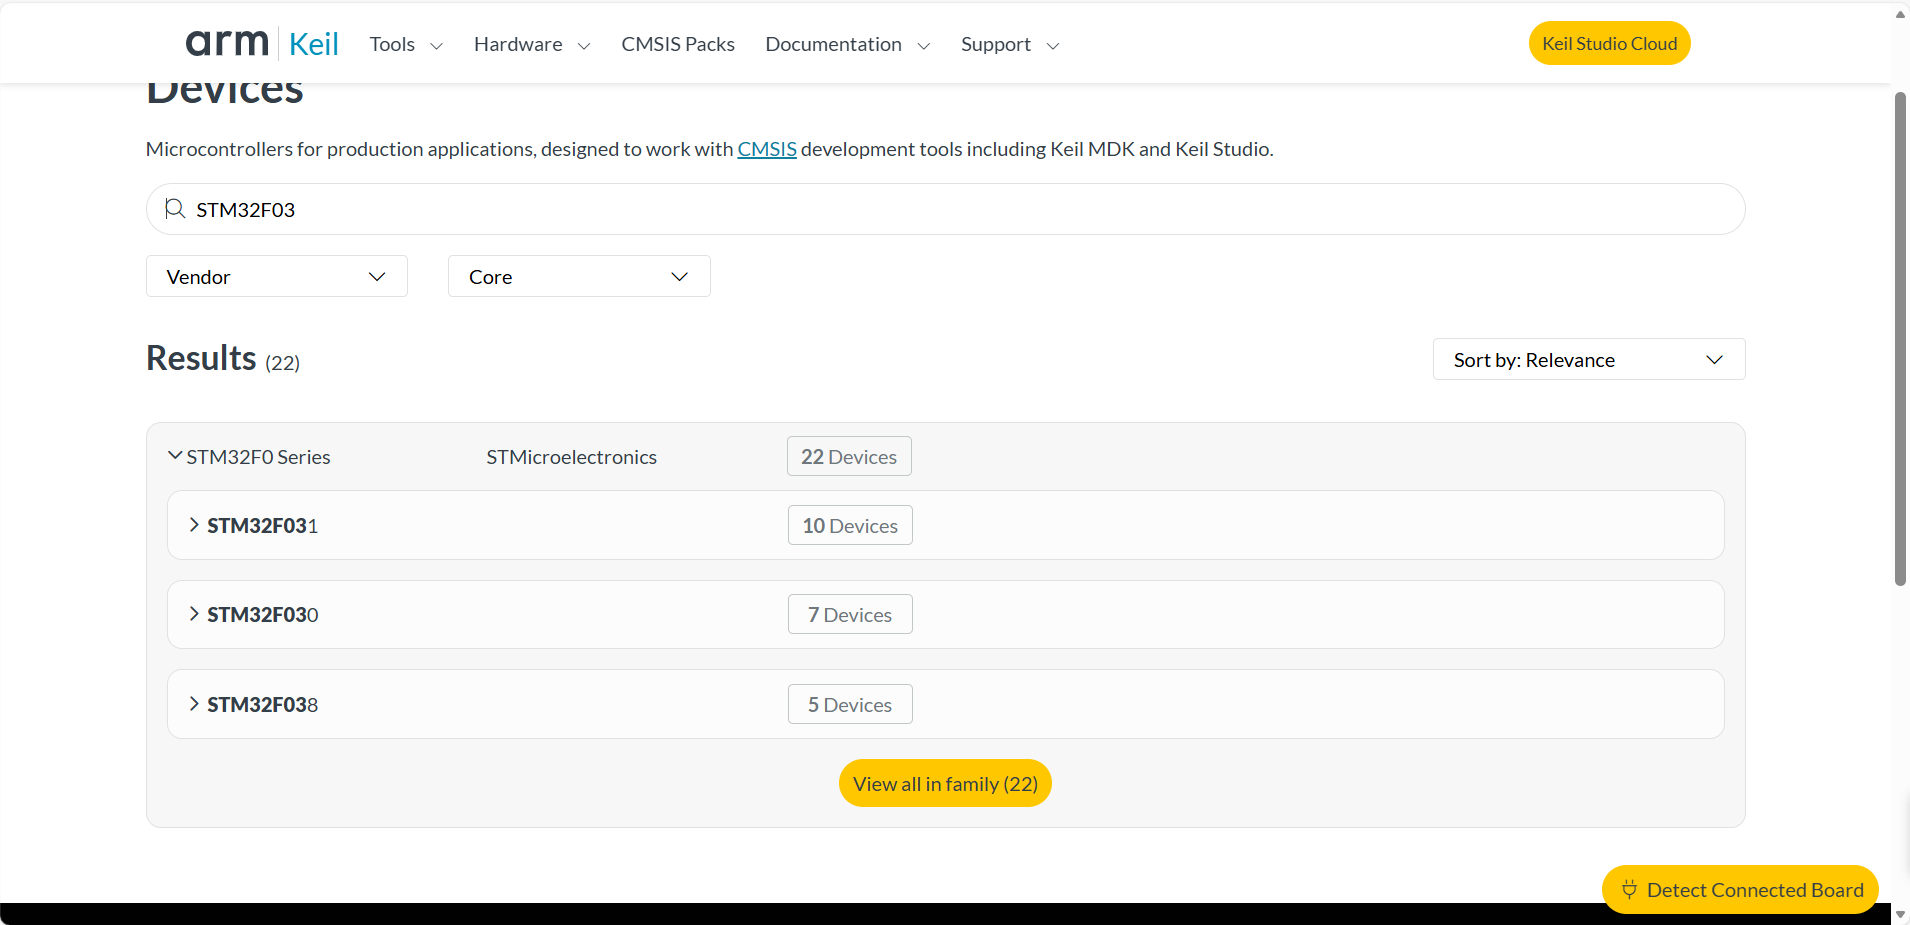This screenshot has height=925, width=1910.
Task: Expand the STM32F031 row
Action: 945,525
